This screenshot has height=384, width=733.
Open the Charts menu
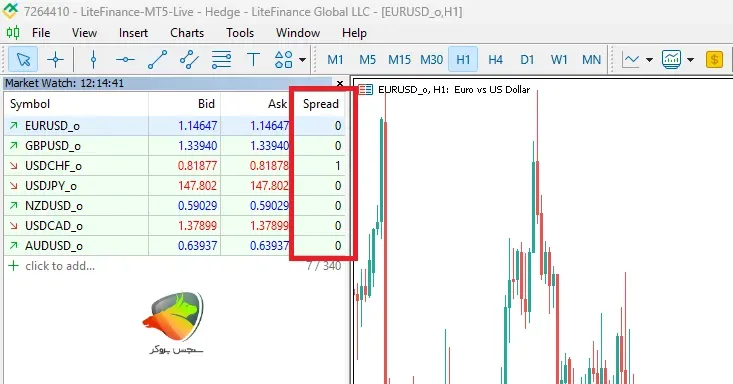(x=187, y=33)
